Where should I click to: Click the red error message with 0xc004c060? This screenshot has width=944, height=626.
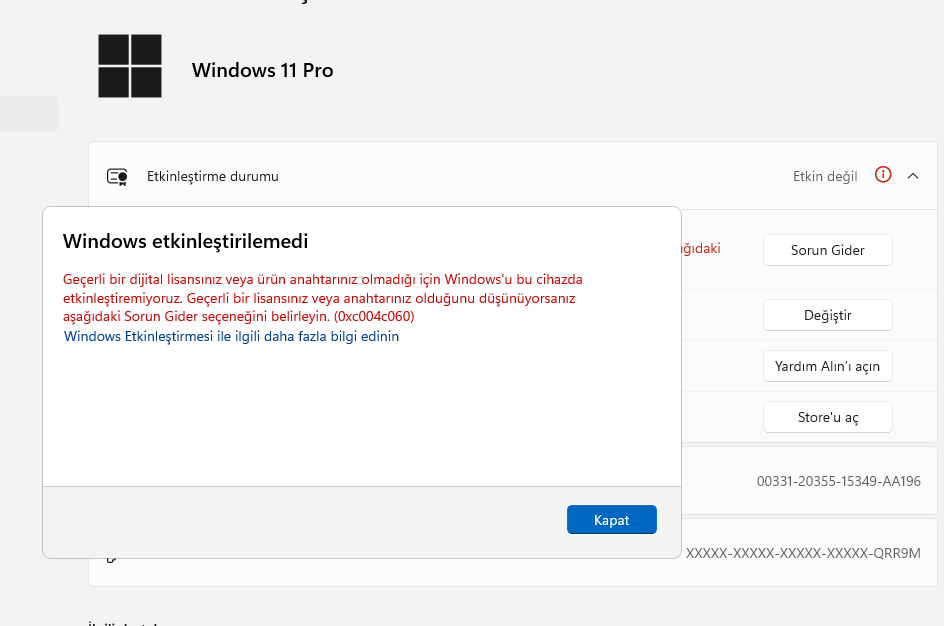click(x=323, y=297)
